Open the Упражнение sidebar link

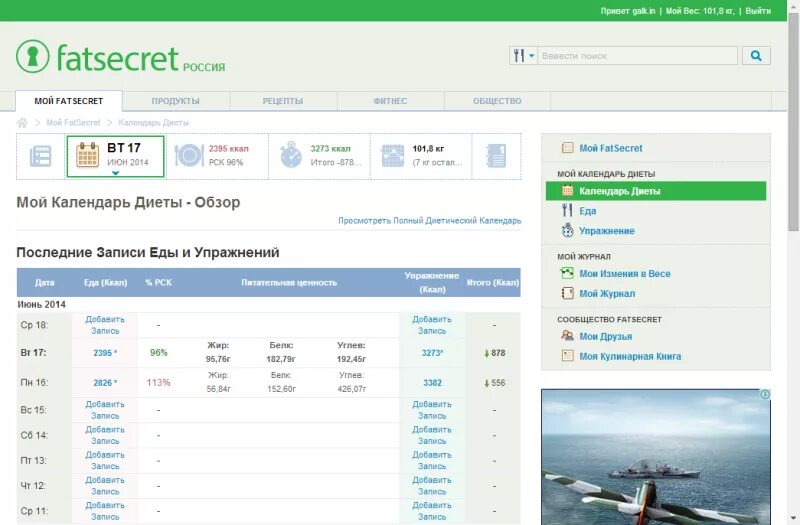(x=607, y=231)
